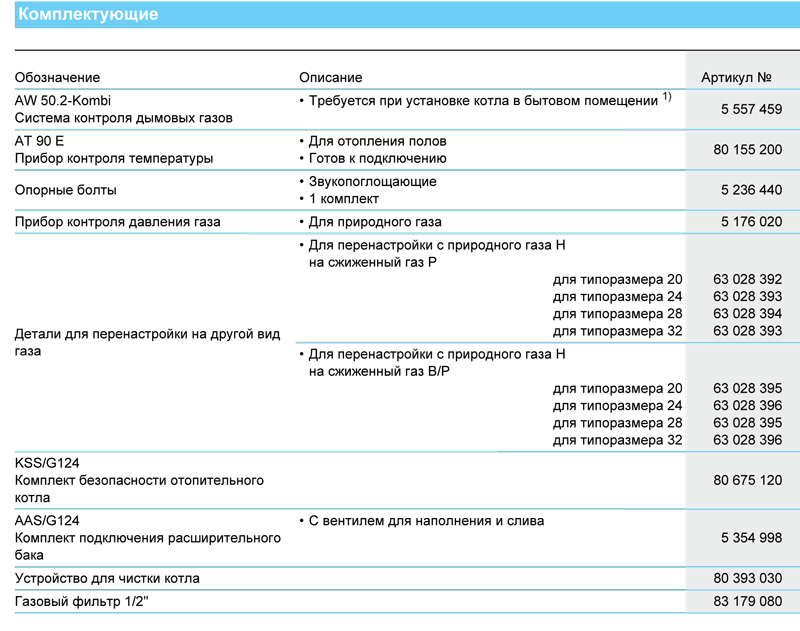Image resolution: width=800 pixels, height=631 pixels.
Task: Select 63 028 396 in the типоразмера 24 row
Action: point(747,406)
